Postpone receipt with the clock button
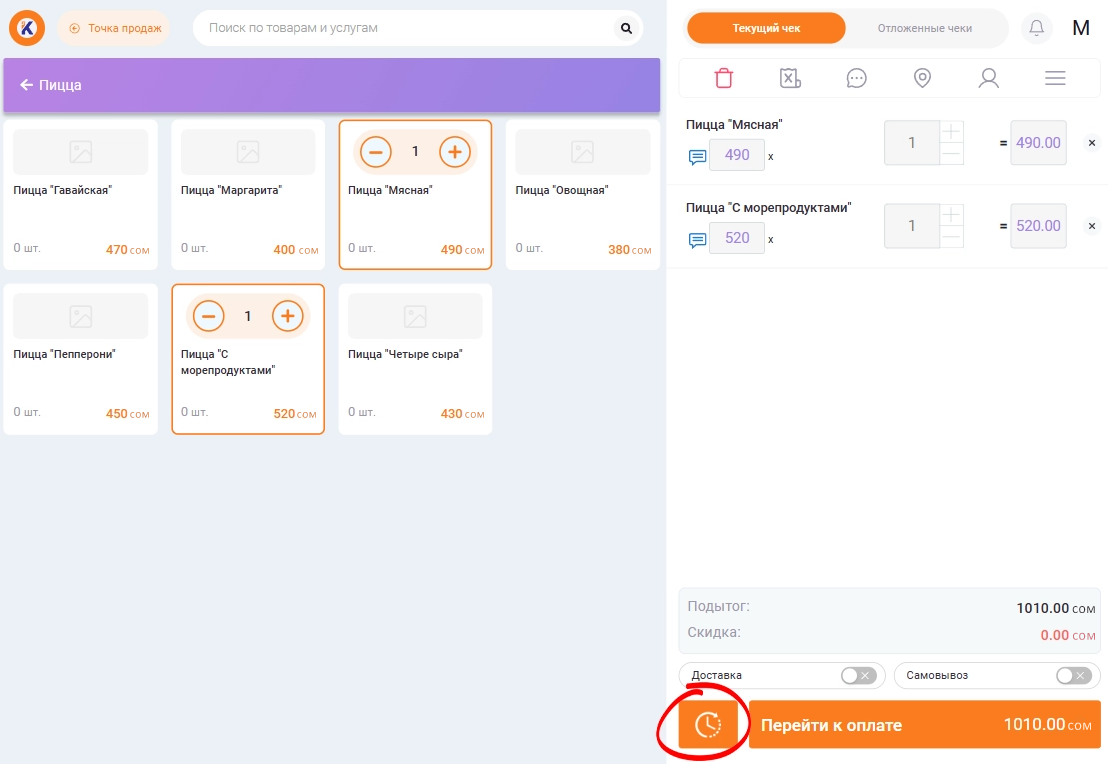This screenshot has height=764, width=1108. tap(708, 724)
